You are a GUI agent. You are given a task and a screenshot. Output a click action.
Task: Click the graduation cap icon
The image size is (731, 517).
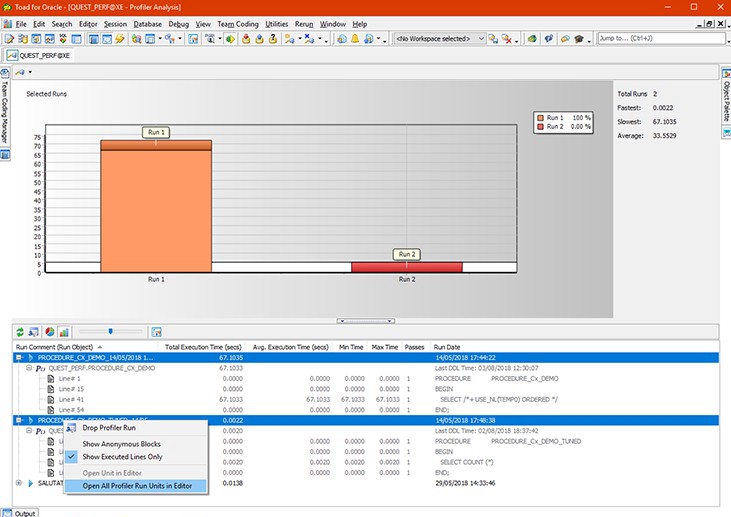click(x=579, y=39)
